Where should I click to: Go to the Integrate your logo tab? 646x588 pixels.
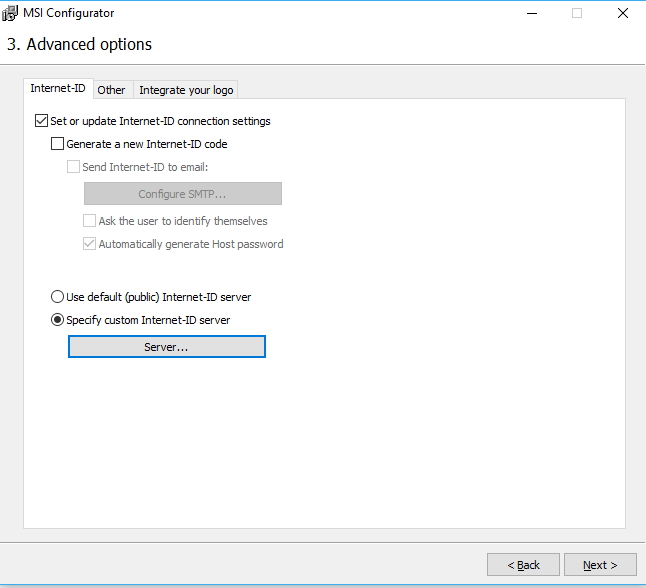click(x=186, y=90)
